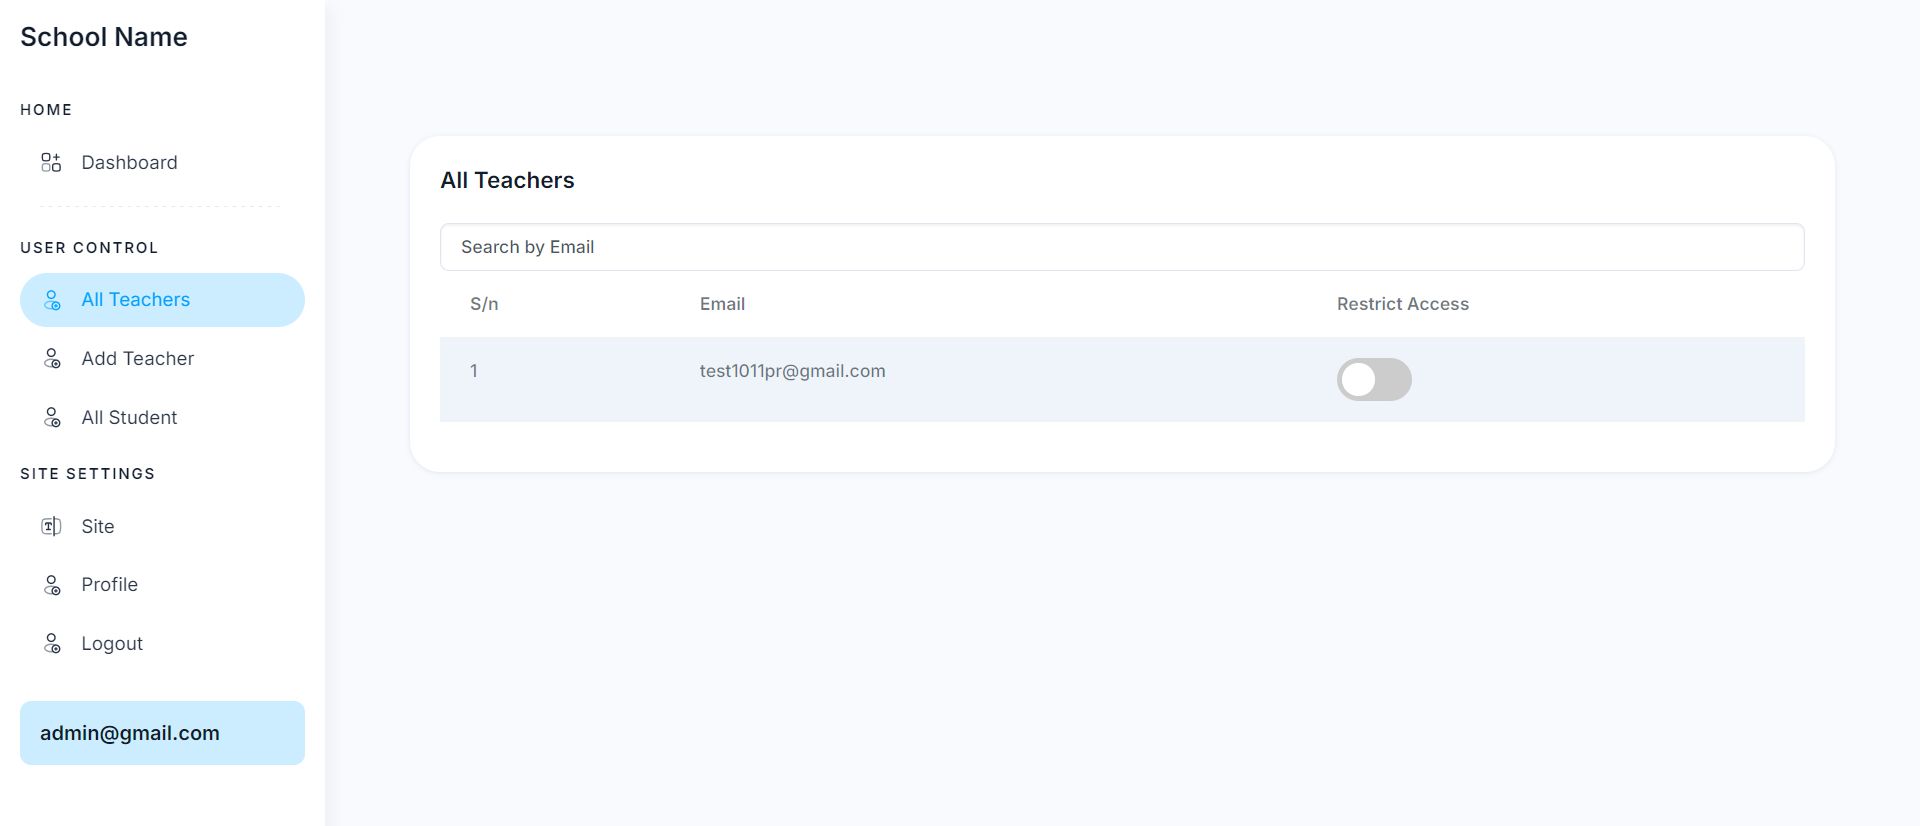The height and width of the screenshot is (826, 1920).
Task: Click the Profile user icon
Action: (x=52, y=585)
